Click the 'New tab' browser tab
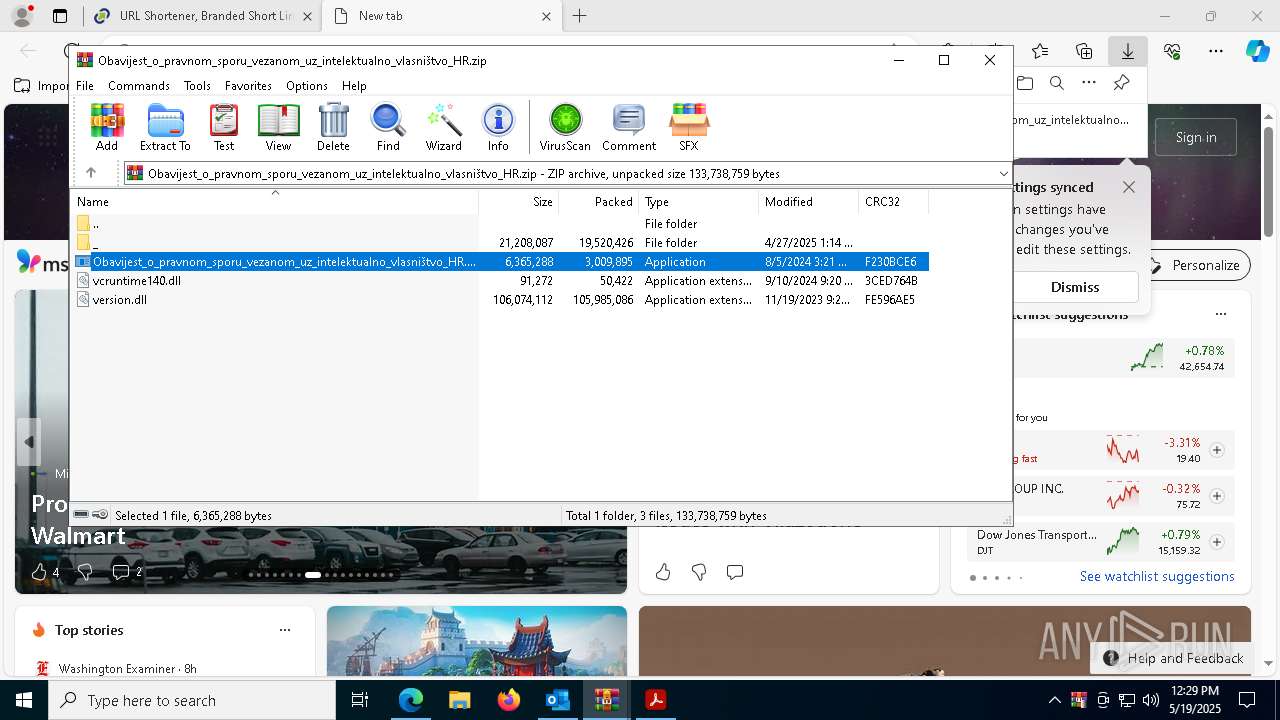This screenshot has width=1280, height=720. click(441, 16)
